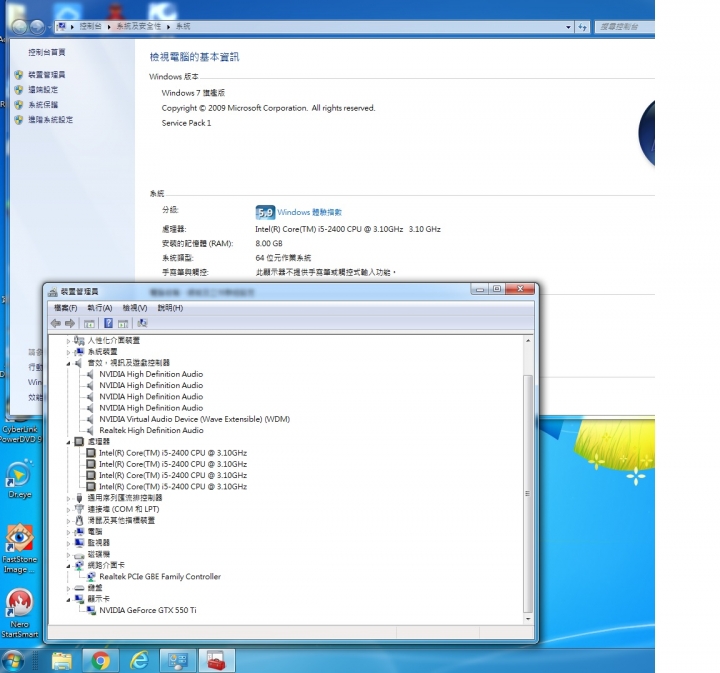Open Google Chrome from the taskbar

pos(101,661)
